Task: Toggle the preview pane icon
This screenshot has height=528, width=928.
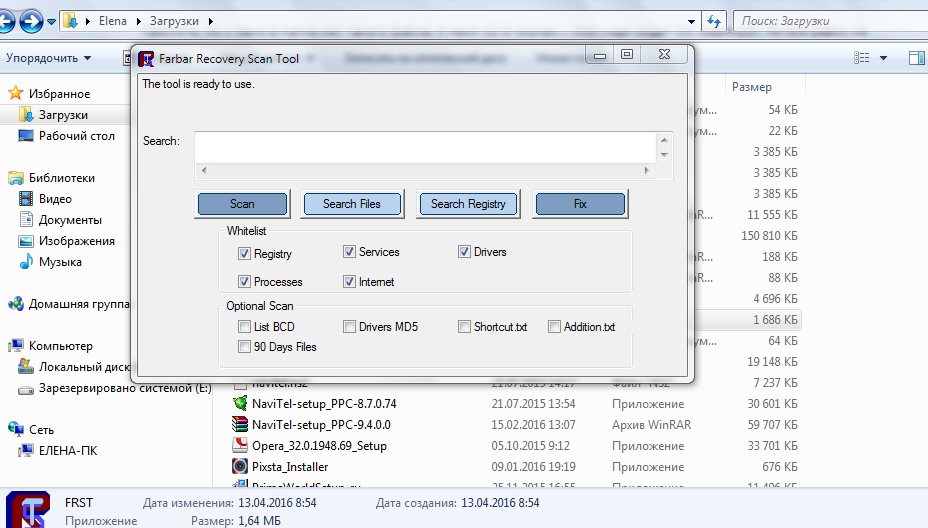Action: 917,57
